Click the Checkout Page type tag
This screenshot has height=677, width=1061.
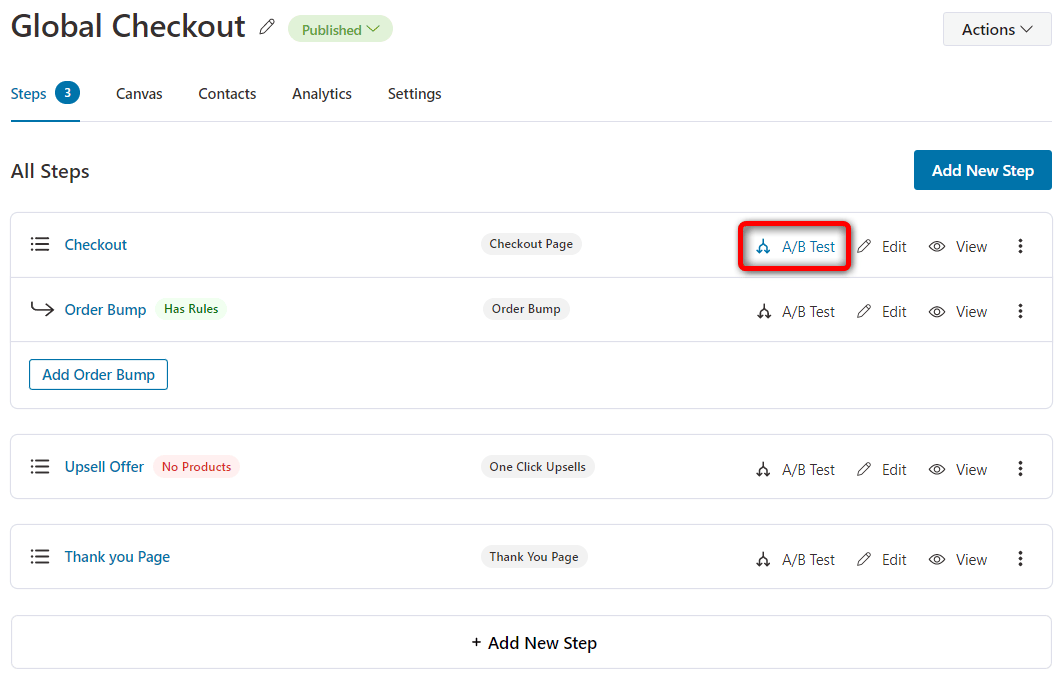click(x=531, y=244)
